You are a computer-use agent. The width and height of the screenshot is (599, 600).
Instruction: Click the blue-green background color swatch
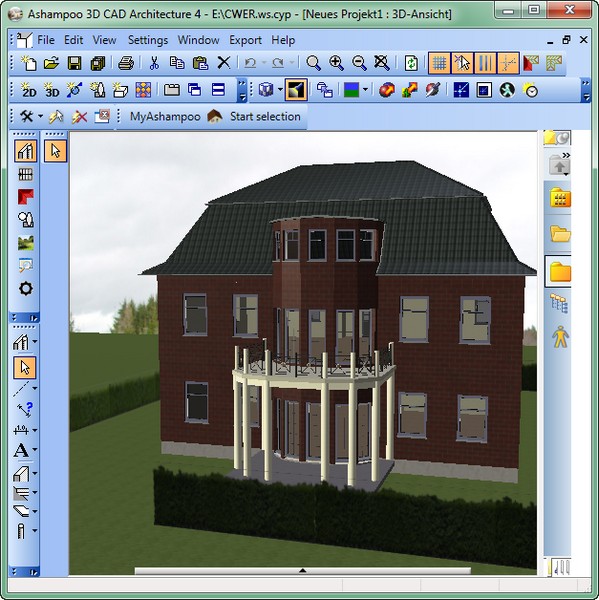(351, 90)
